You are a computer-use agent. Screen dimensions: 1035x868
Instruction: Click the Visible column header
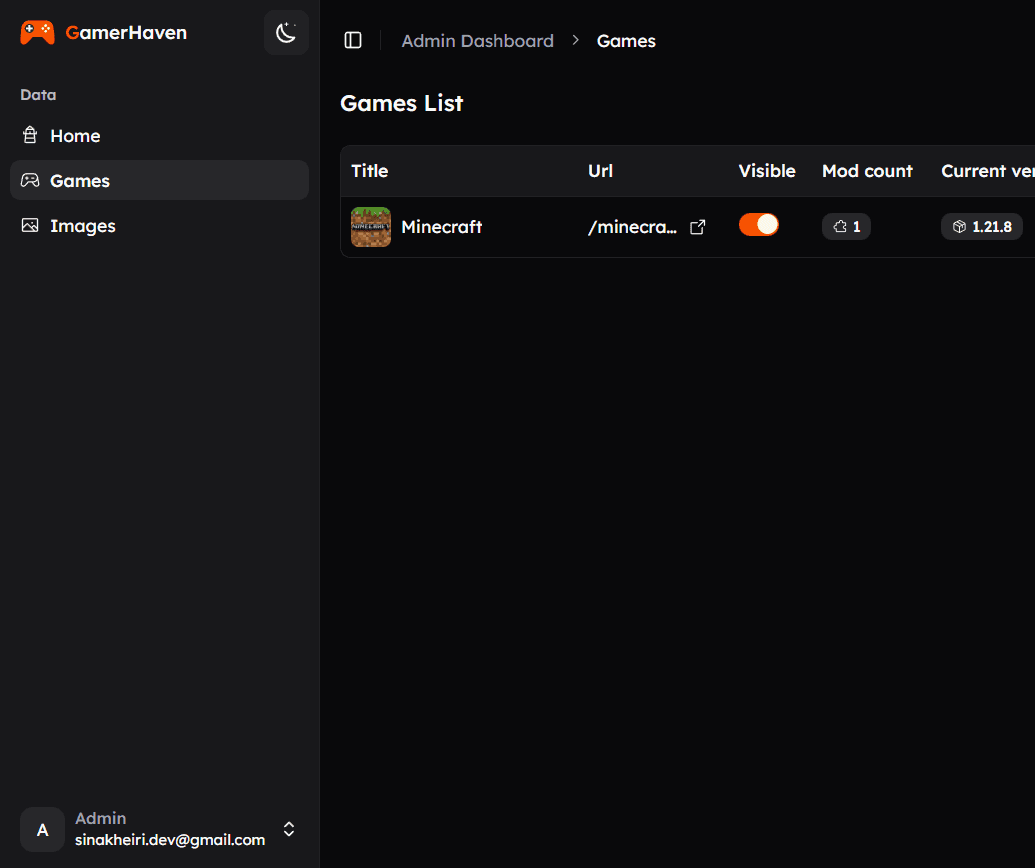pos(767,171)
